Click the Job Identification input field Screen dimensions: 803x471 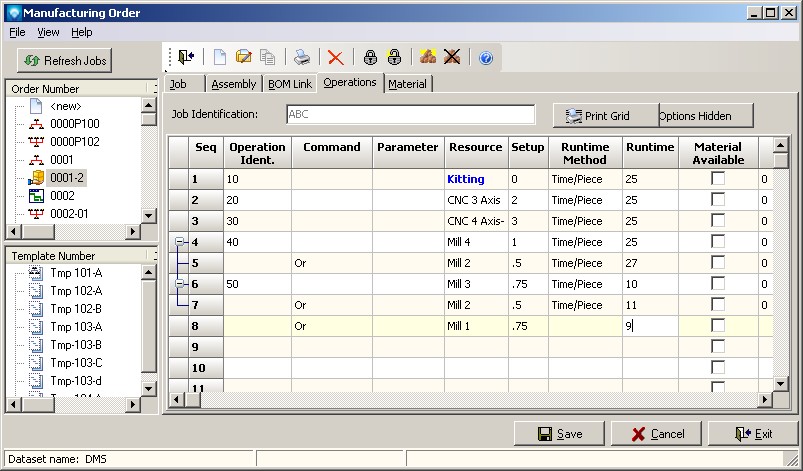click(410, 115)
